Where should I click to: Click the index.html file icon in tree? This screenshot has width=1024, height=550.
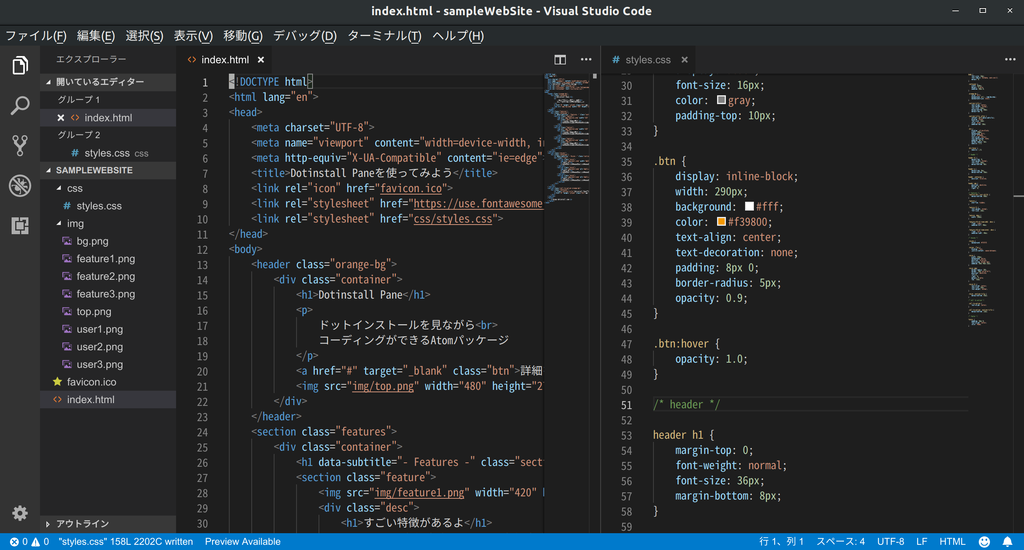[x=57, y=399]
